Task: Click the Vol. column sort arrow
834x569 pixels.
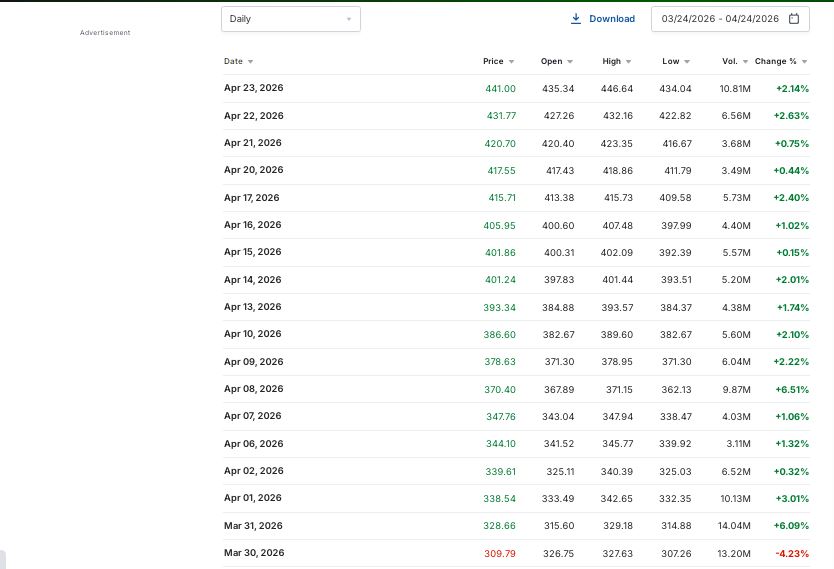Action: click(x=745, y=62)
